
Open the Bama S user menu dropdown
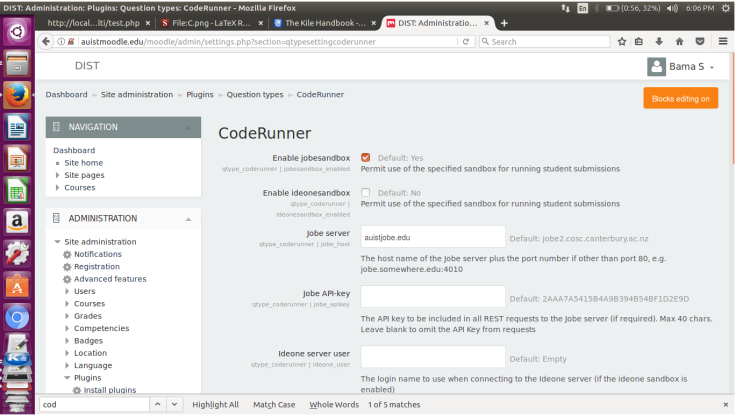[x=685, y=67]
